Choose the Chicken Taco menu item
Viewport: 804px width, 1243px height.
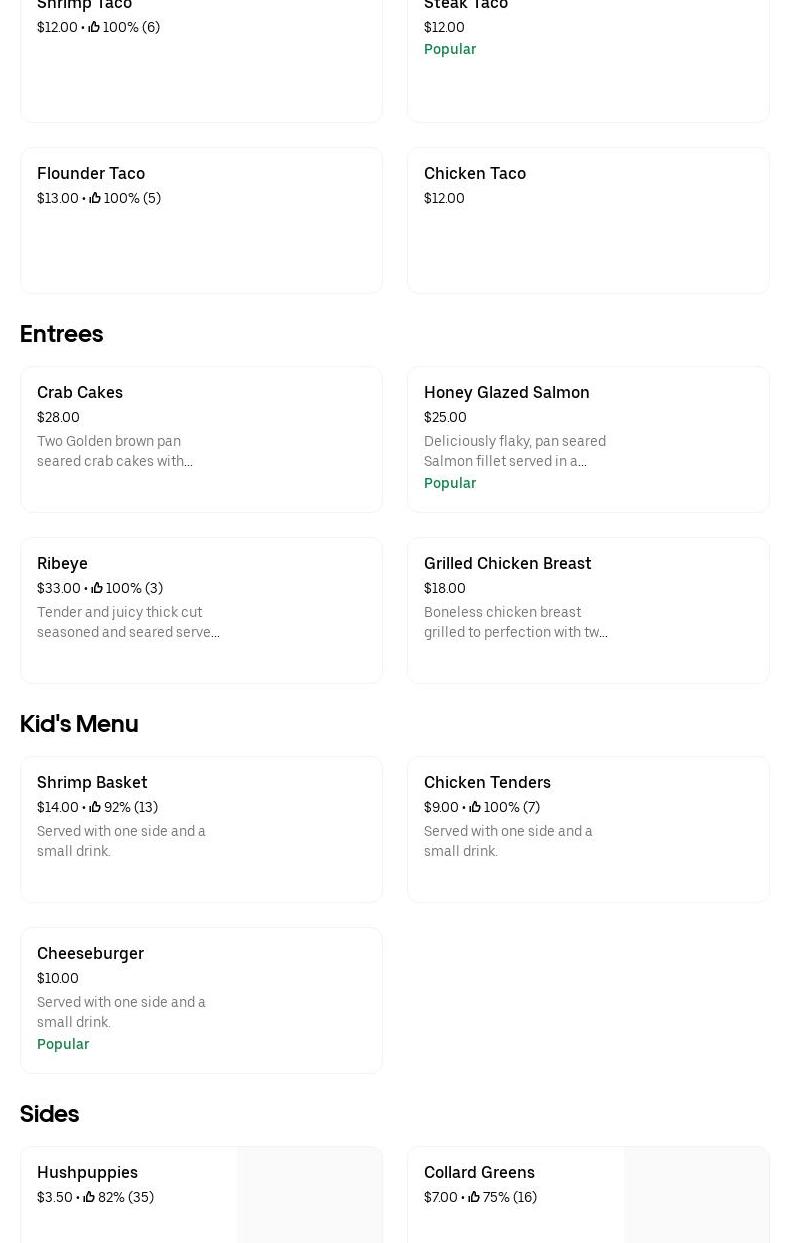[475, 173]
